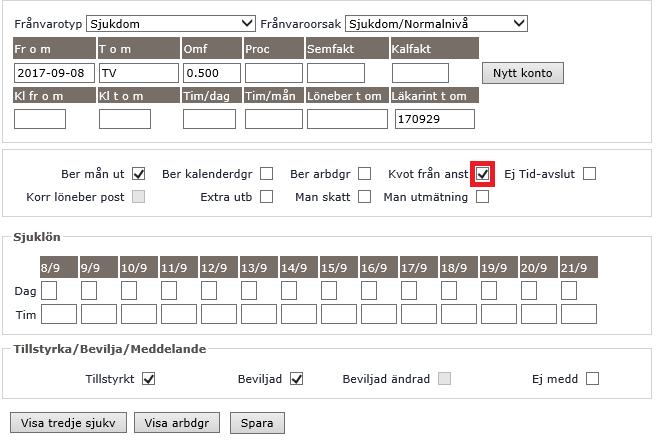Click the Tim field under 11/9
This screenshot has width=656, height=445.
coord(179,314)
